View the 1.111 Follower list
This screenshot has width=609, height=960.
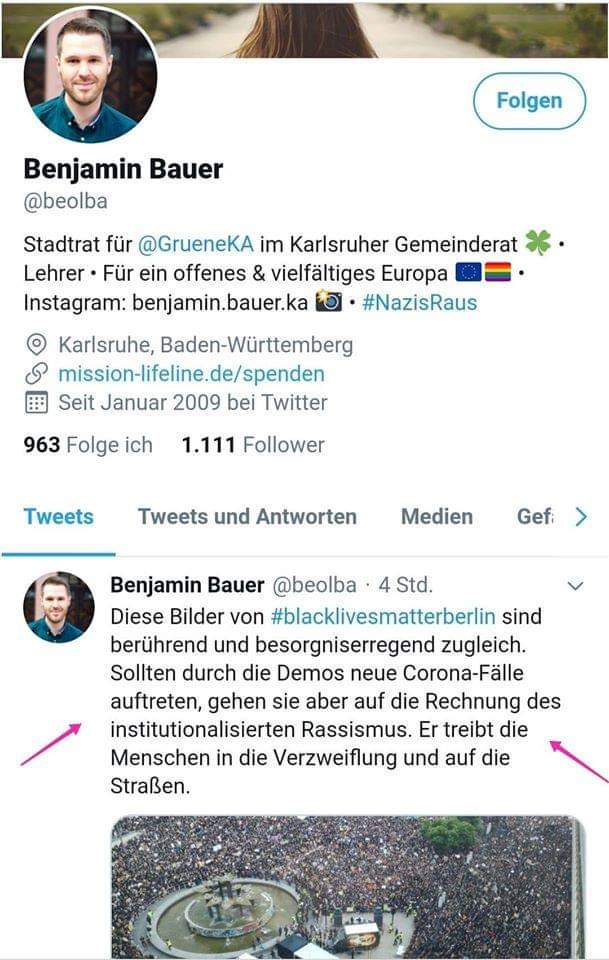(253, 445)
